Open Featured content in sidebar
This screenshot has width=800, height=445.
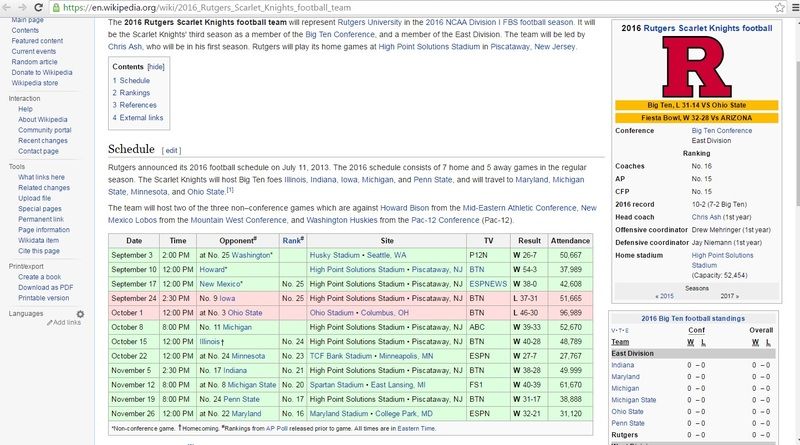[37, 41]
